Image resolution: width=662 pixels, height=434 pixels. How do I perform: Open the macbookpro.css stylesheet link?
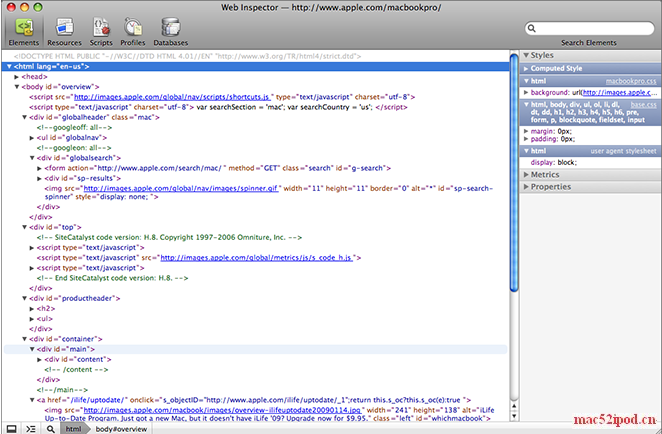tap(631, 81)
